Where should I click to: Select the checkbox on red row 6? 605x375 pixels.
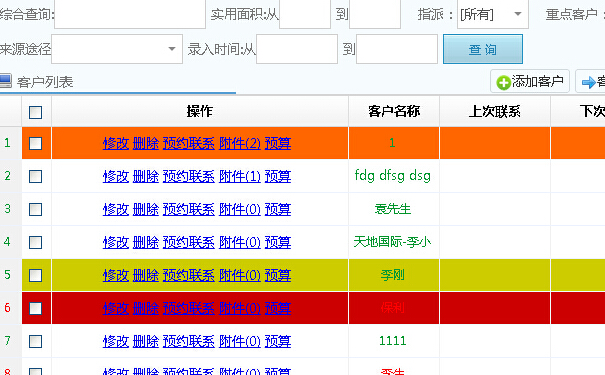click(35, 308)
